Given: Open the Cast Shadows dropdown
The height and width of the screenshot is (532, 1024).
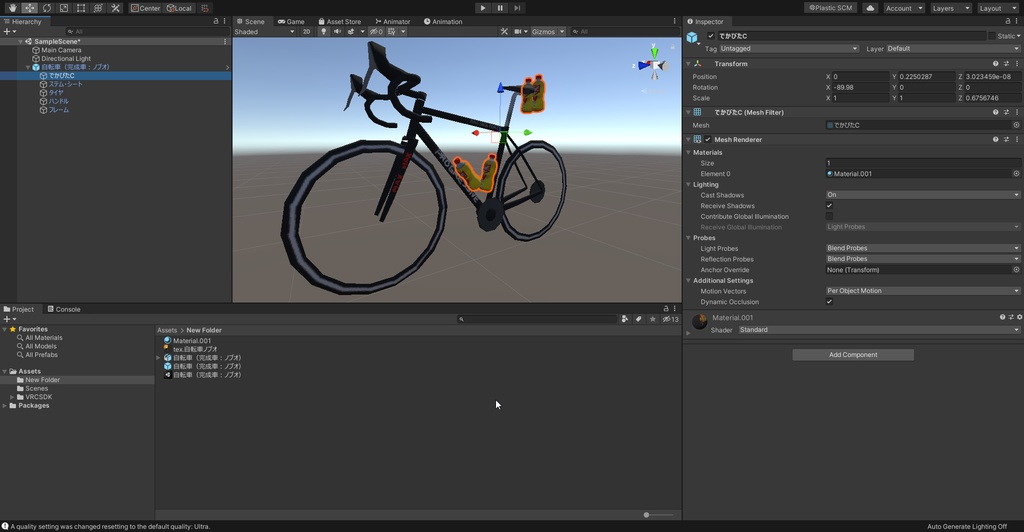Looking at the screenshot, I should tap(923, 195).
